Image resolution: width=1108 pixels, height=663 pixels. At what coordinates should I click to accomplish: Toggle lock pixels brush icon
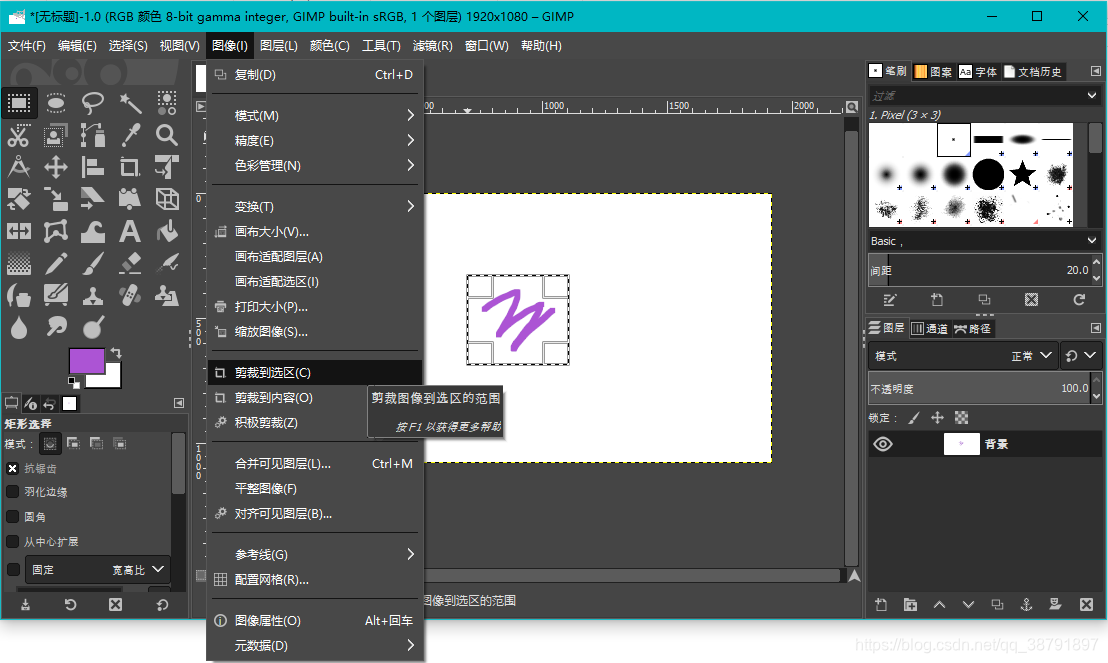(x=914, y=418)
